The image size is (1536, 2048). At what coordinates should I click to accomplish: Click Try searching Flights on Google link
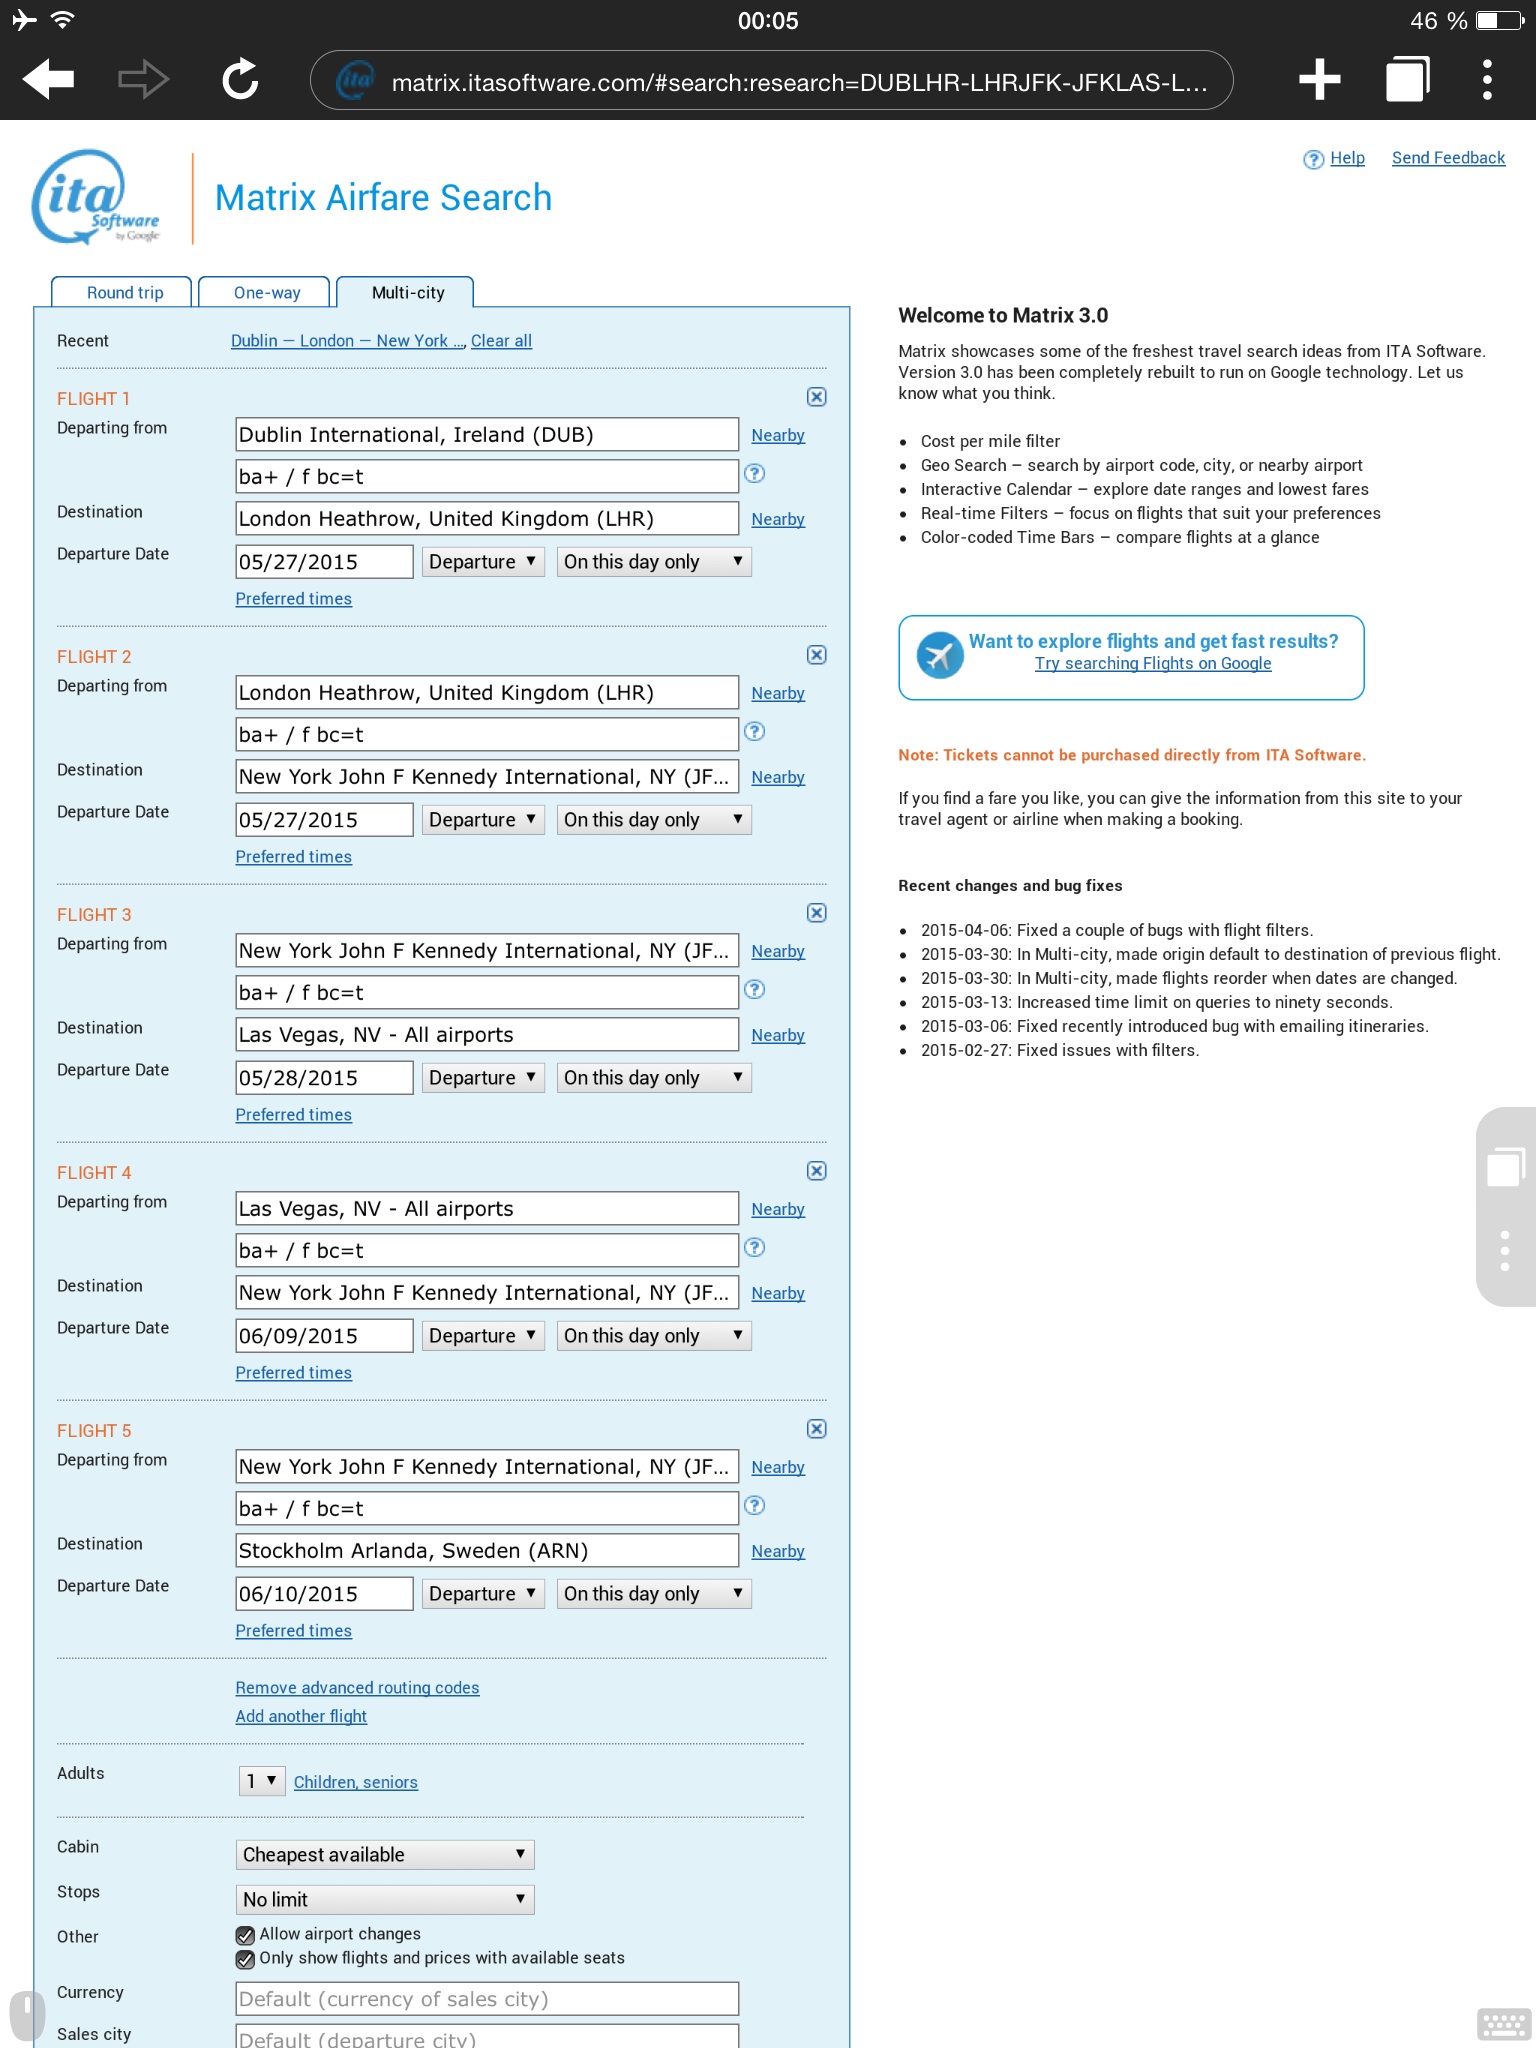point(1153,664)
